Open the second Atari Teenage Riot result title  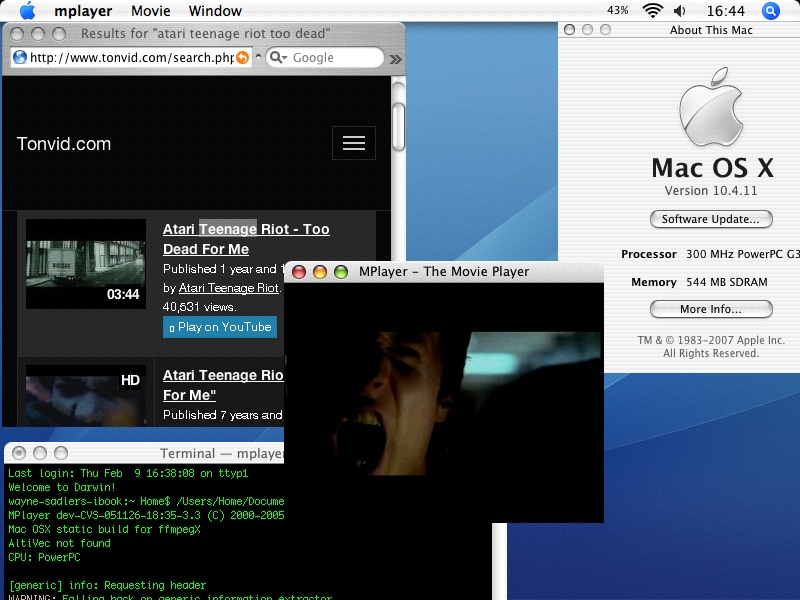point(223,385)
